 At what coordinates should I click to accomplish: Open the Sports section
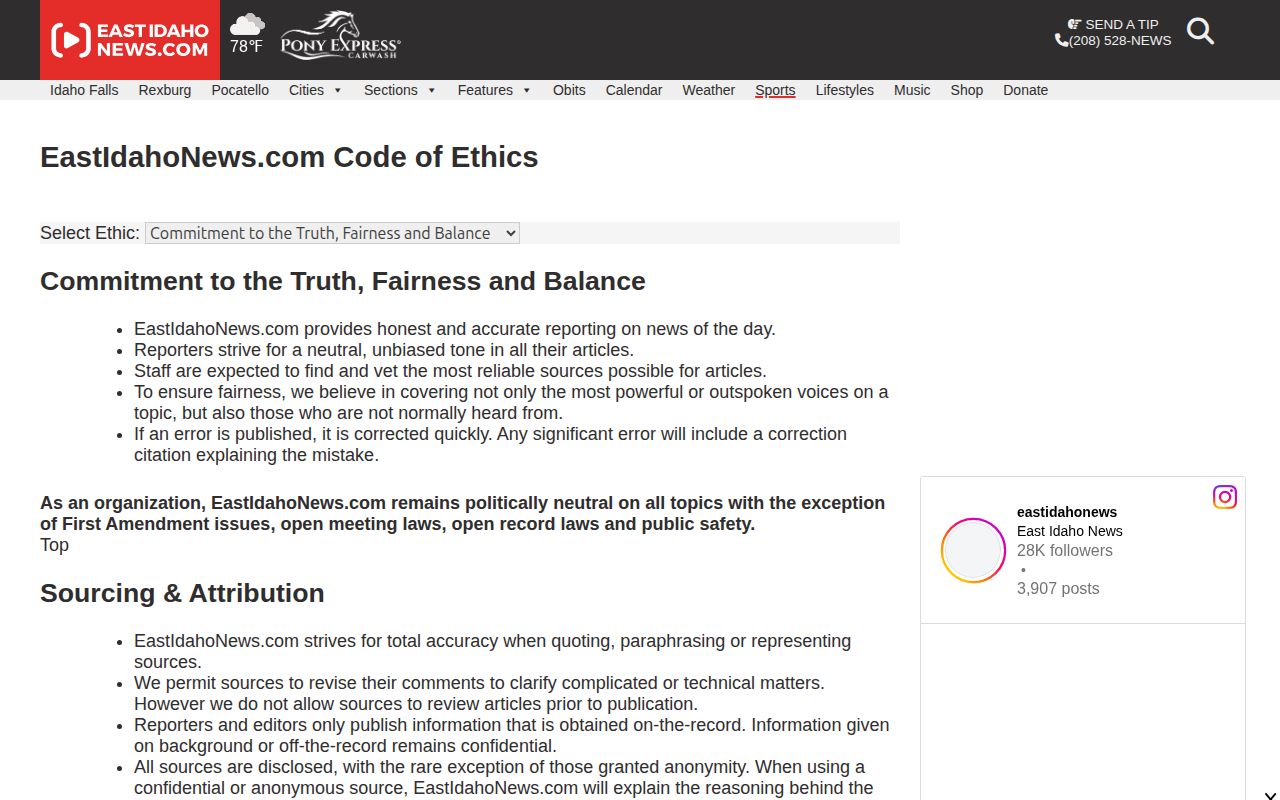click(775, 90)
